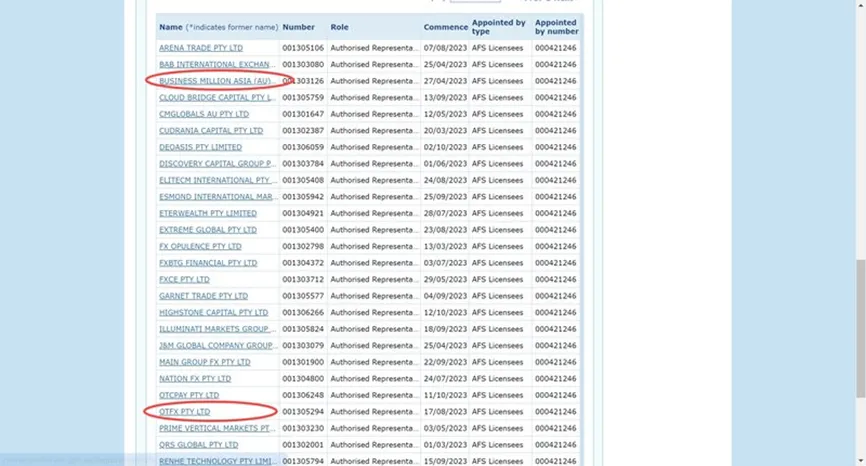Click the Role column header
866x466 pixels.
pyautogui.click(x=340, y=27)
